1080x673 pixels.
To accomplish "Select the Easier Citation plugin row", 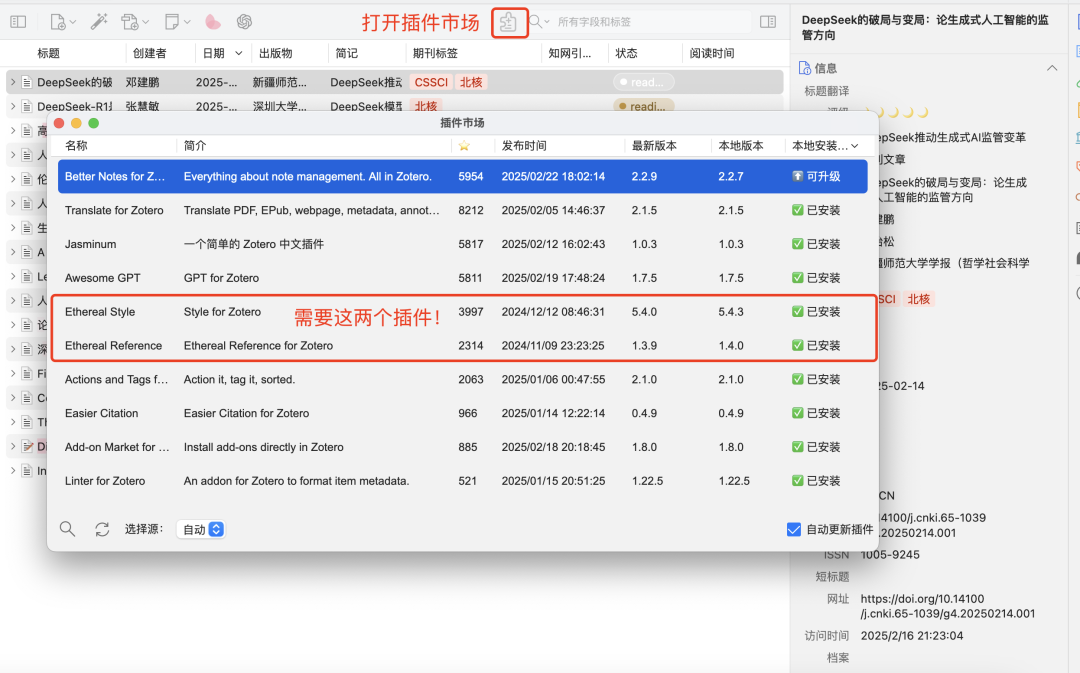I will click(462, 413).
